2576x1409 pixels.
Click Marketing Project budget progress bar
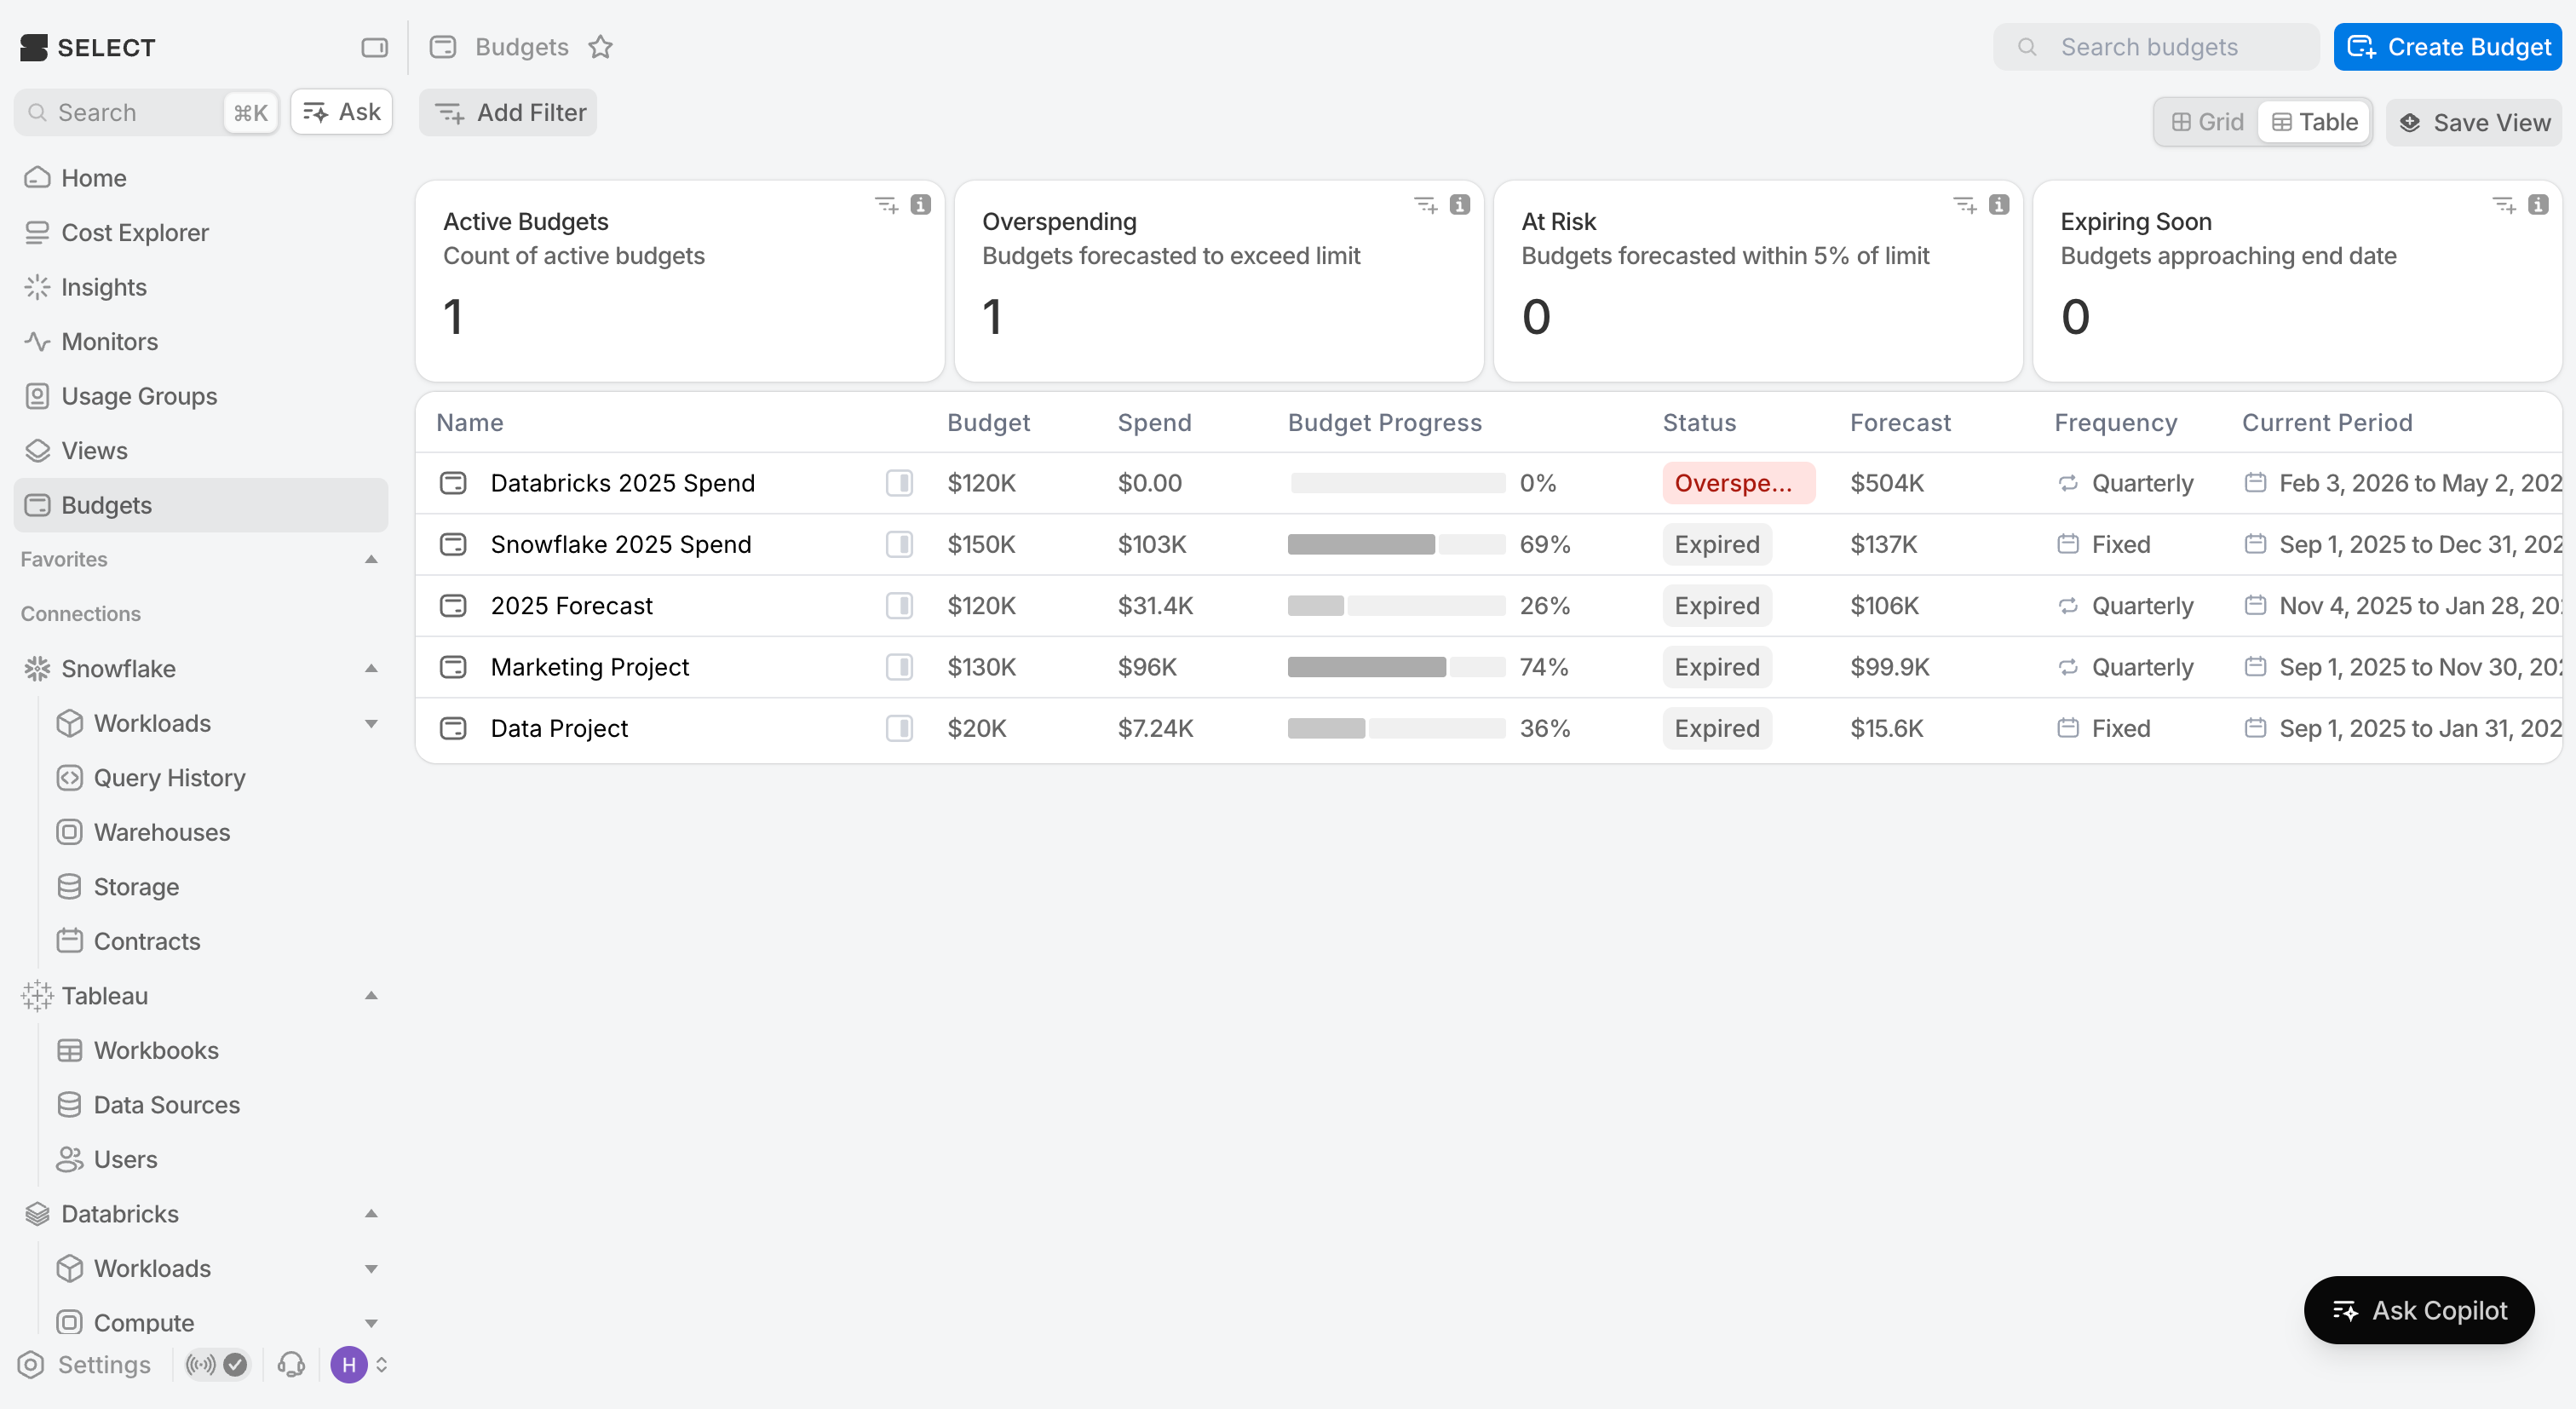coord(1396,667)
